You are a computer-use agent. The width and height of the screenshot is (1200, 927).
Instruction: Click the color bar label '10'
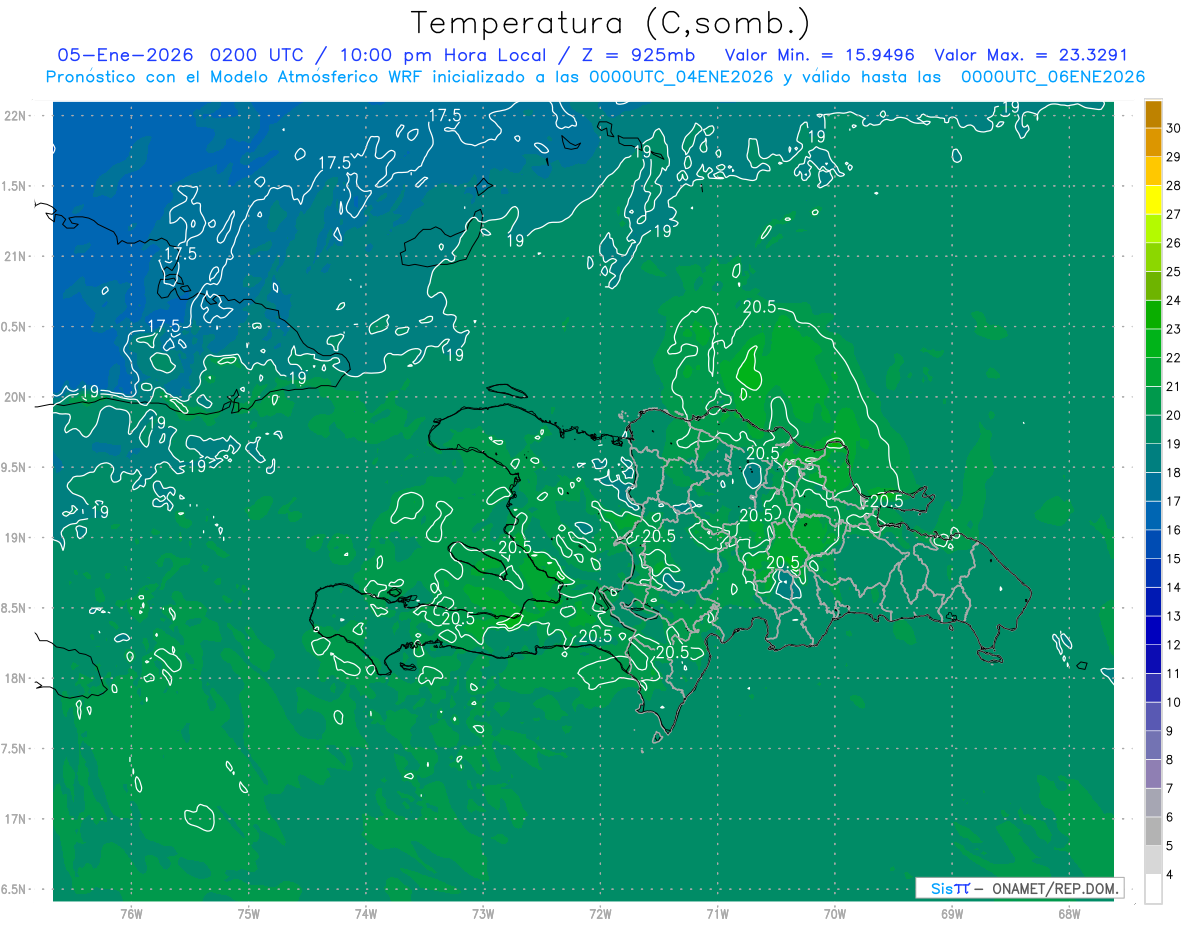pyautogui.click(x=1174, y=703)
